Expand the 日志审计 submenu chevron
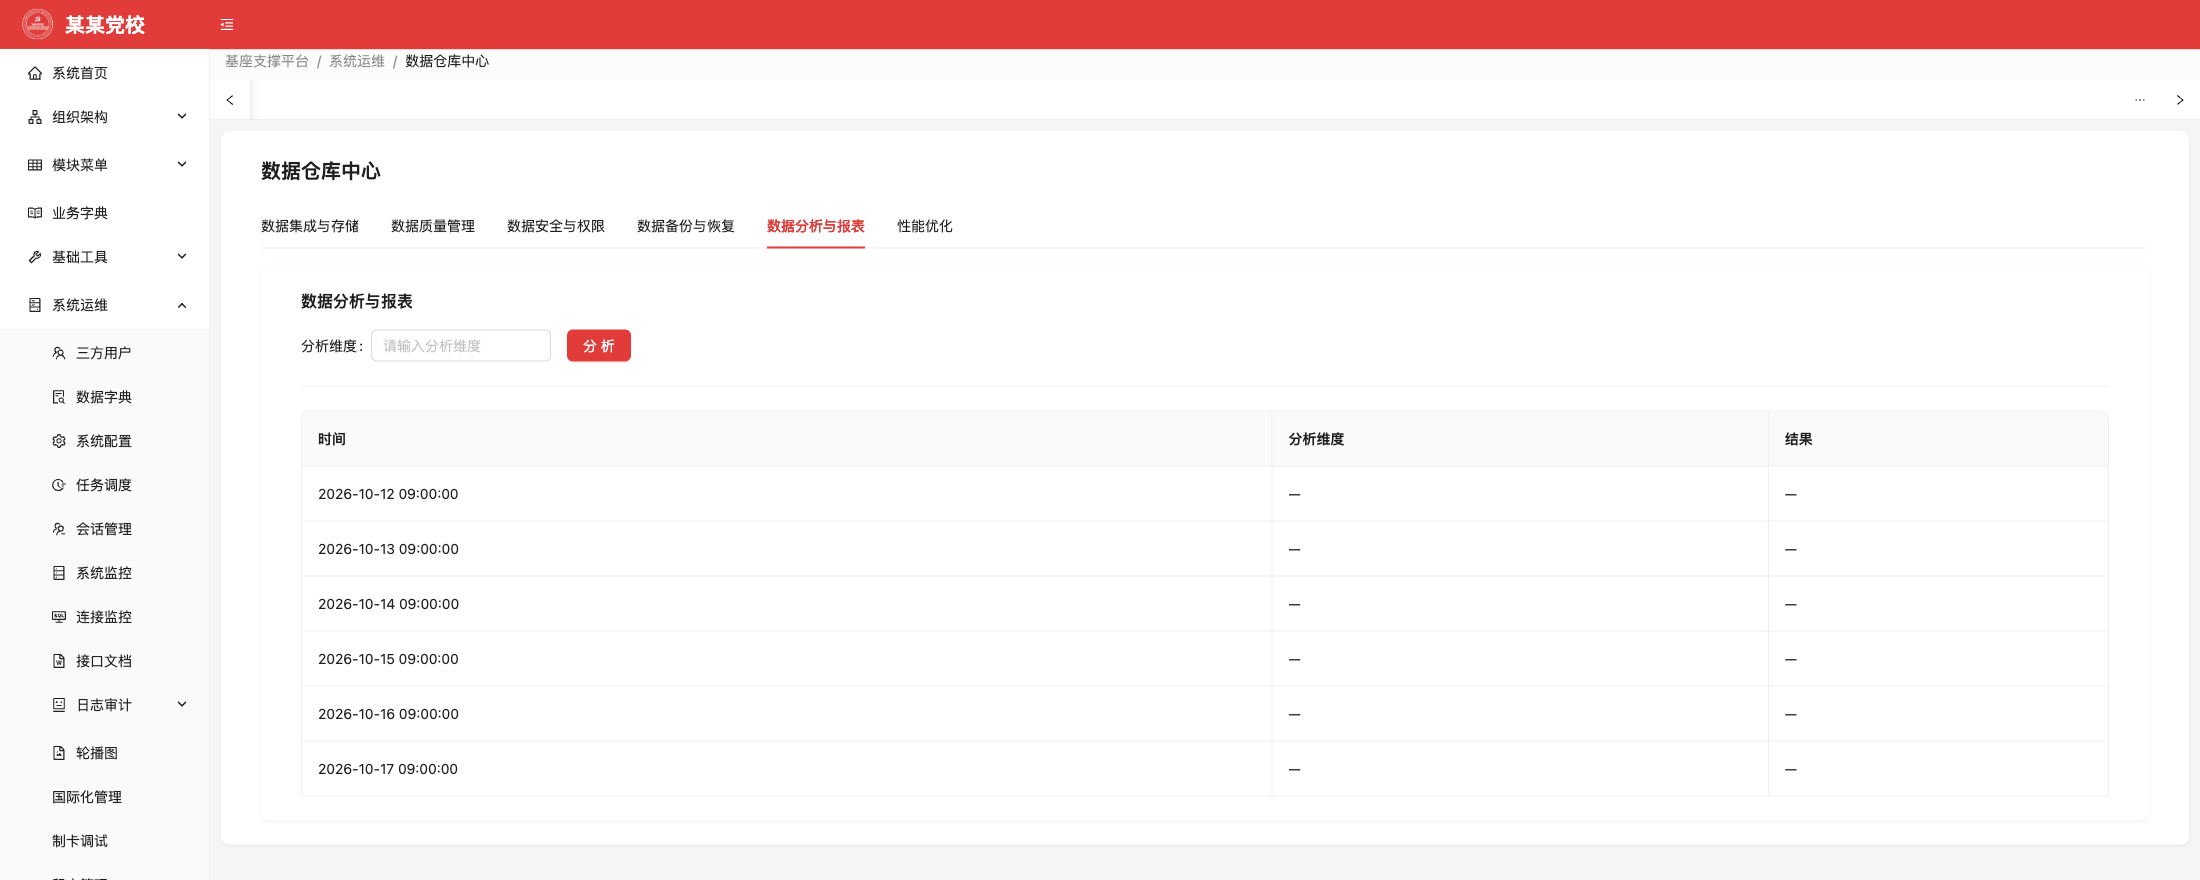Viewport: 2200px width, 880px height. [x=182, y=705]
